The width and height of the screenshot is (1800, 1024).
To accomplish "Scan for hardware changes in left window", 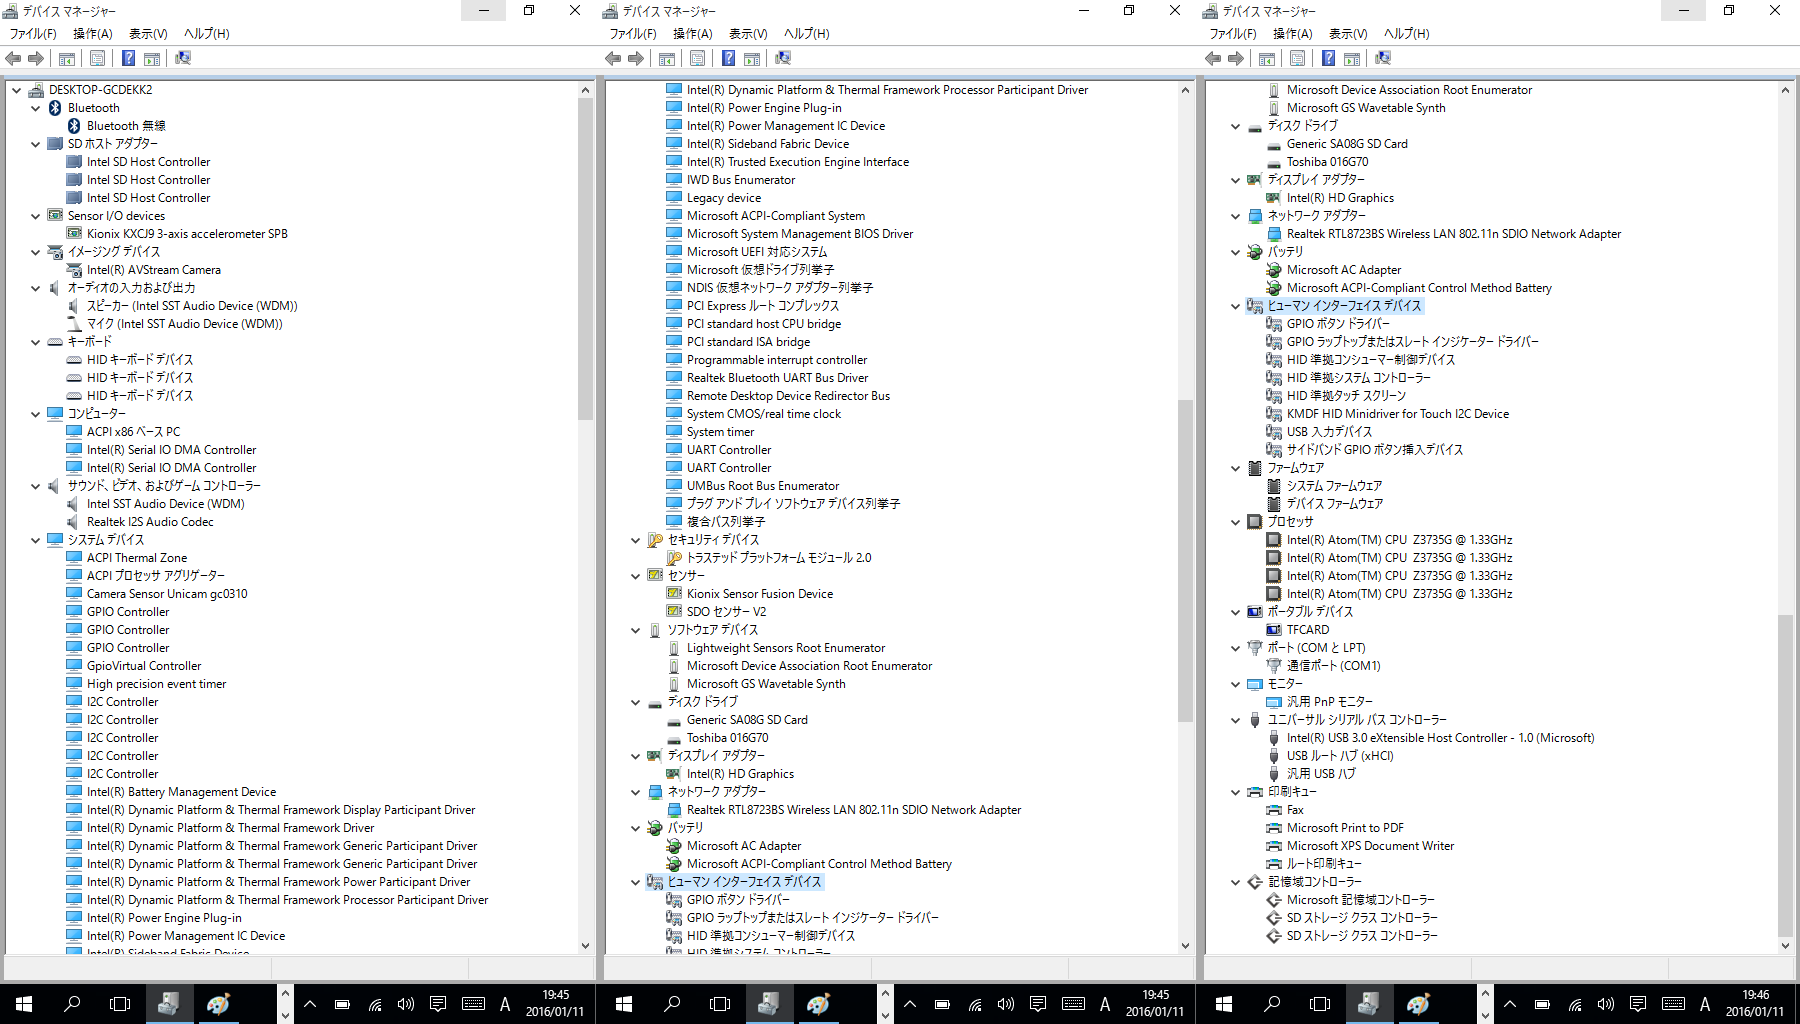I will click(x=183, y=58).
